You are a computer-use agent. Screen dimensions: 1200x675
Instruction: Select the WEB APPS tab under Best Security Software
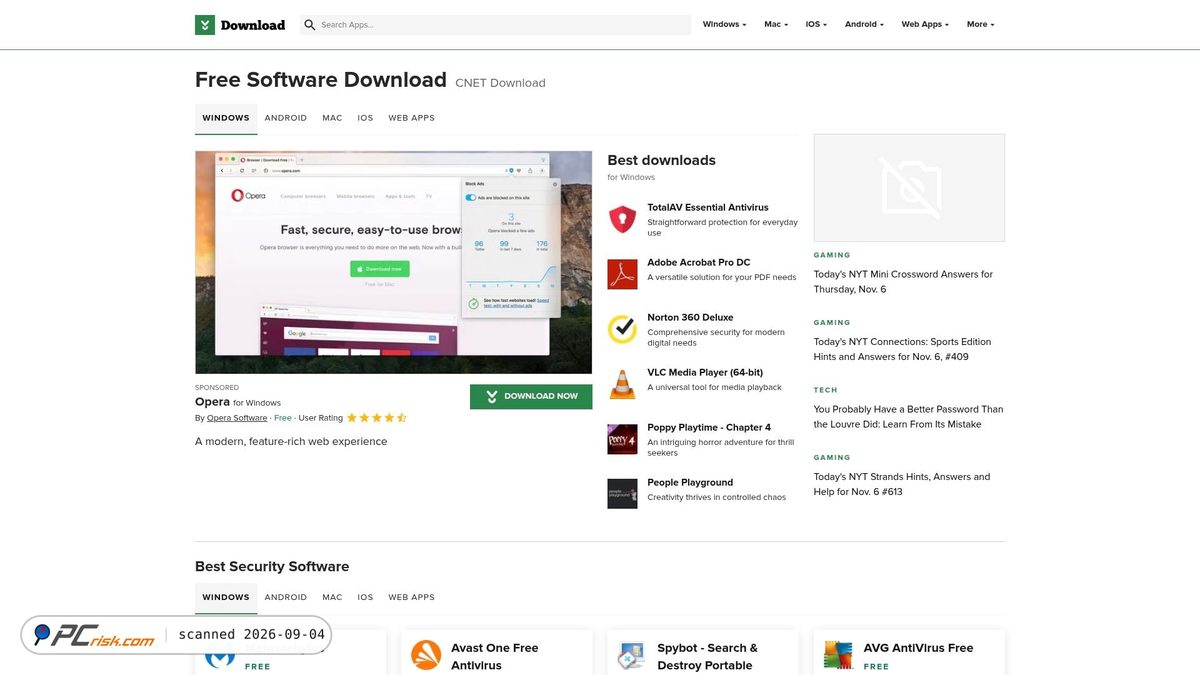411,597
